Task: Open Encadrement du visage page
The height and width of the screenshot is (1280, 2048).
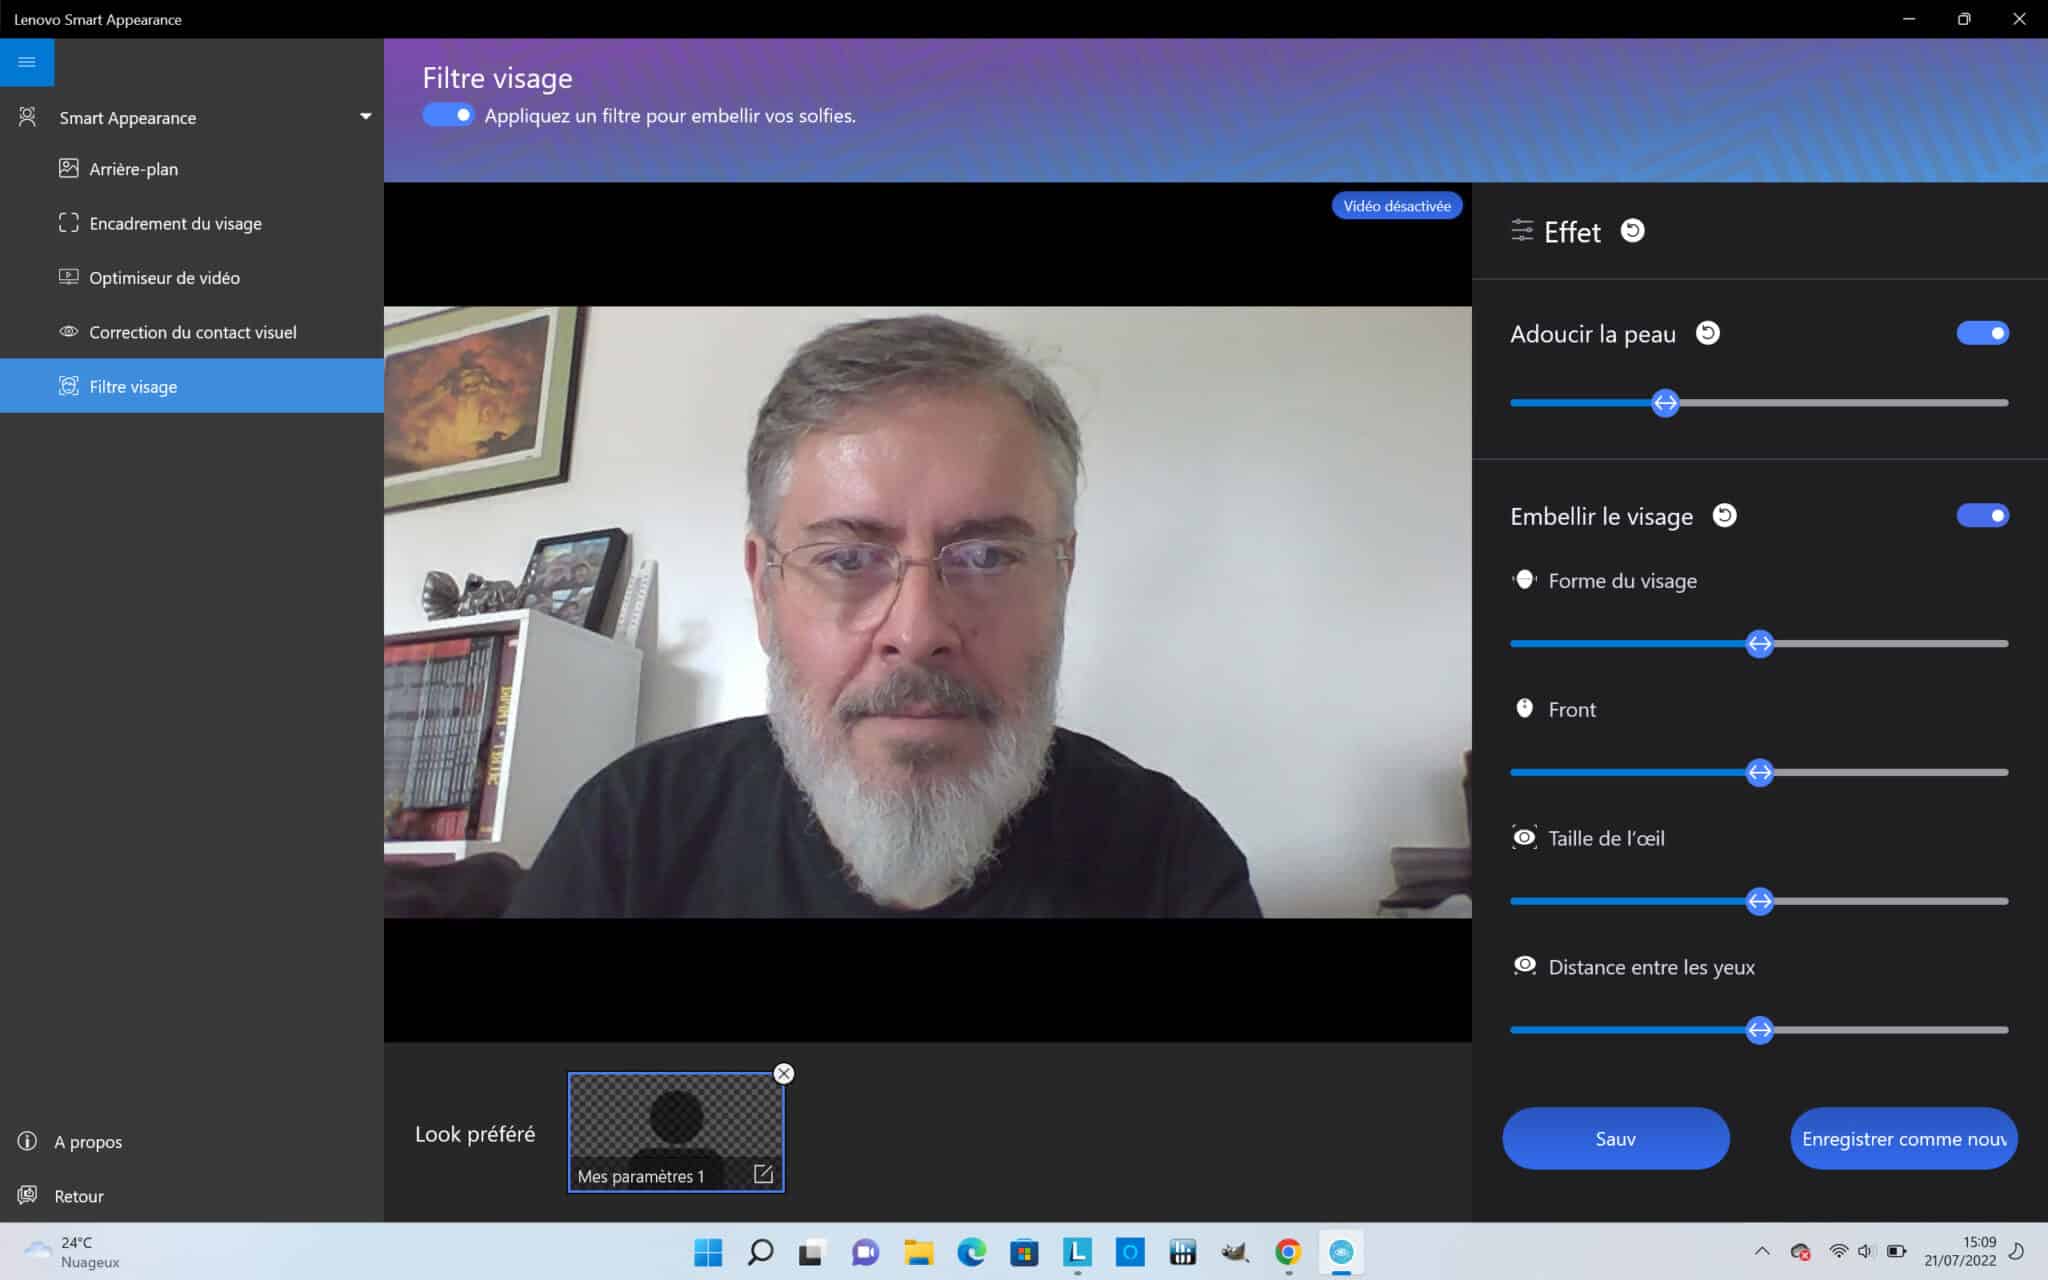Action: coord(192,223)
